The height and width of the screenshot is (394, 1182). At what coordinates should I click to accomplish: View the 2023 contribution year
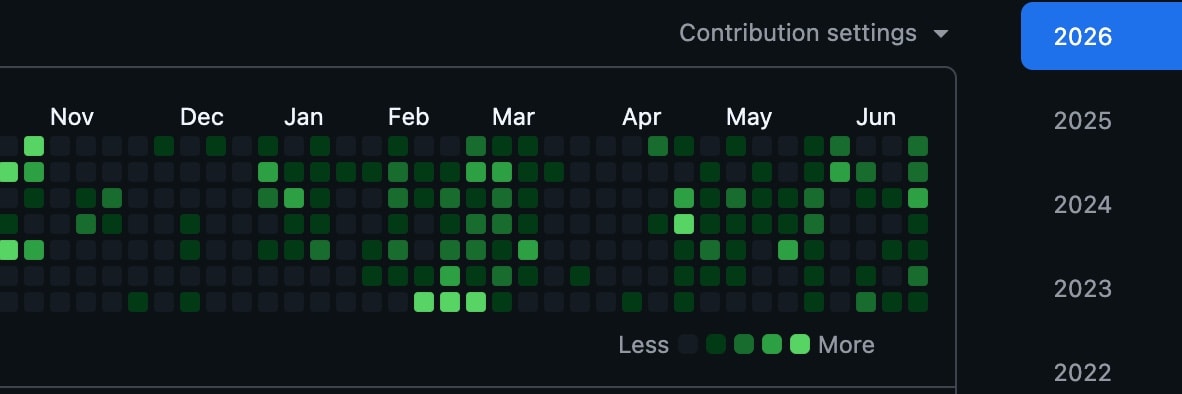(x=1082, y=289)
